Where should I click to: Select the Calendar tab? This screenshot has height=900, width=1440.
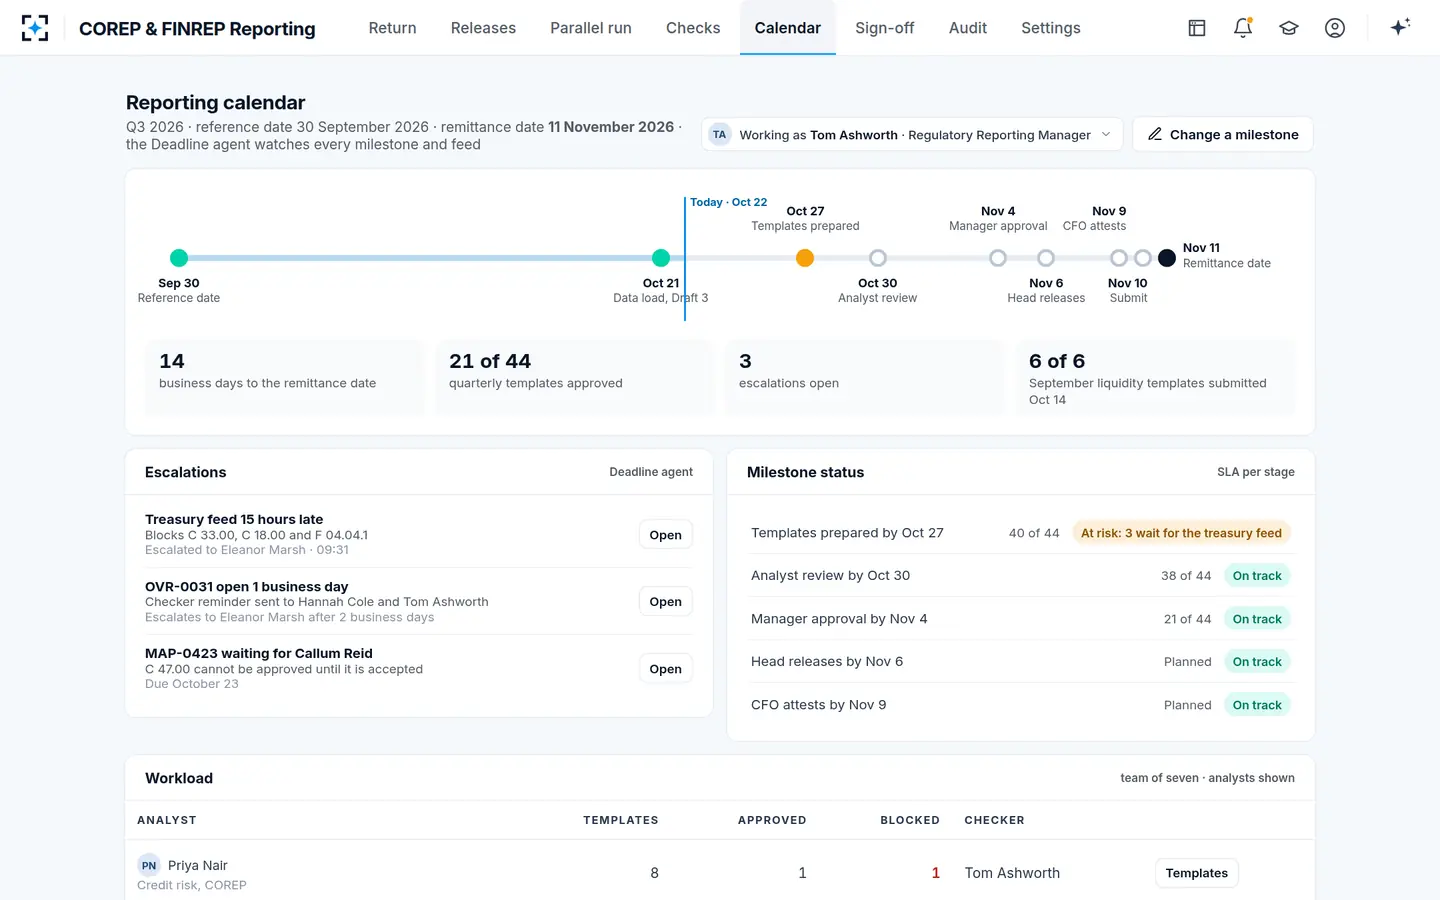788,28
